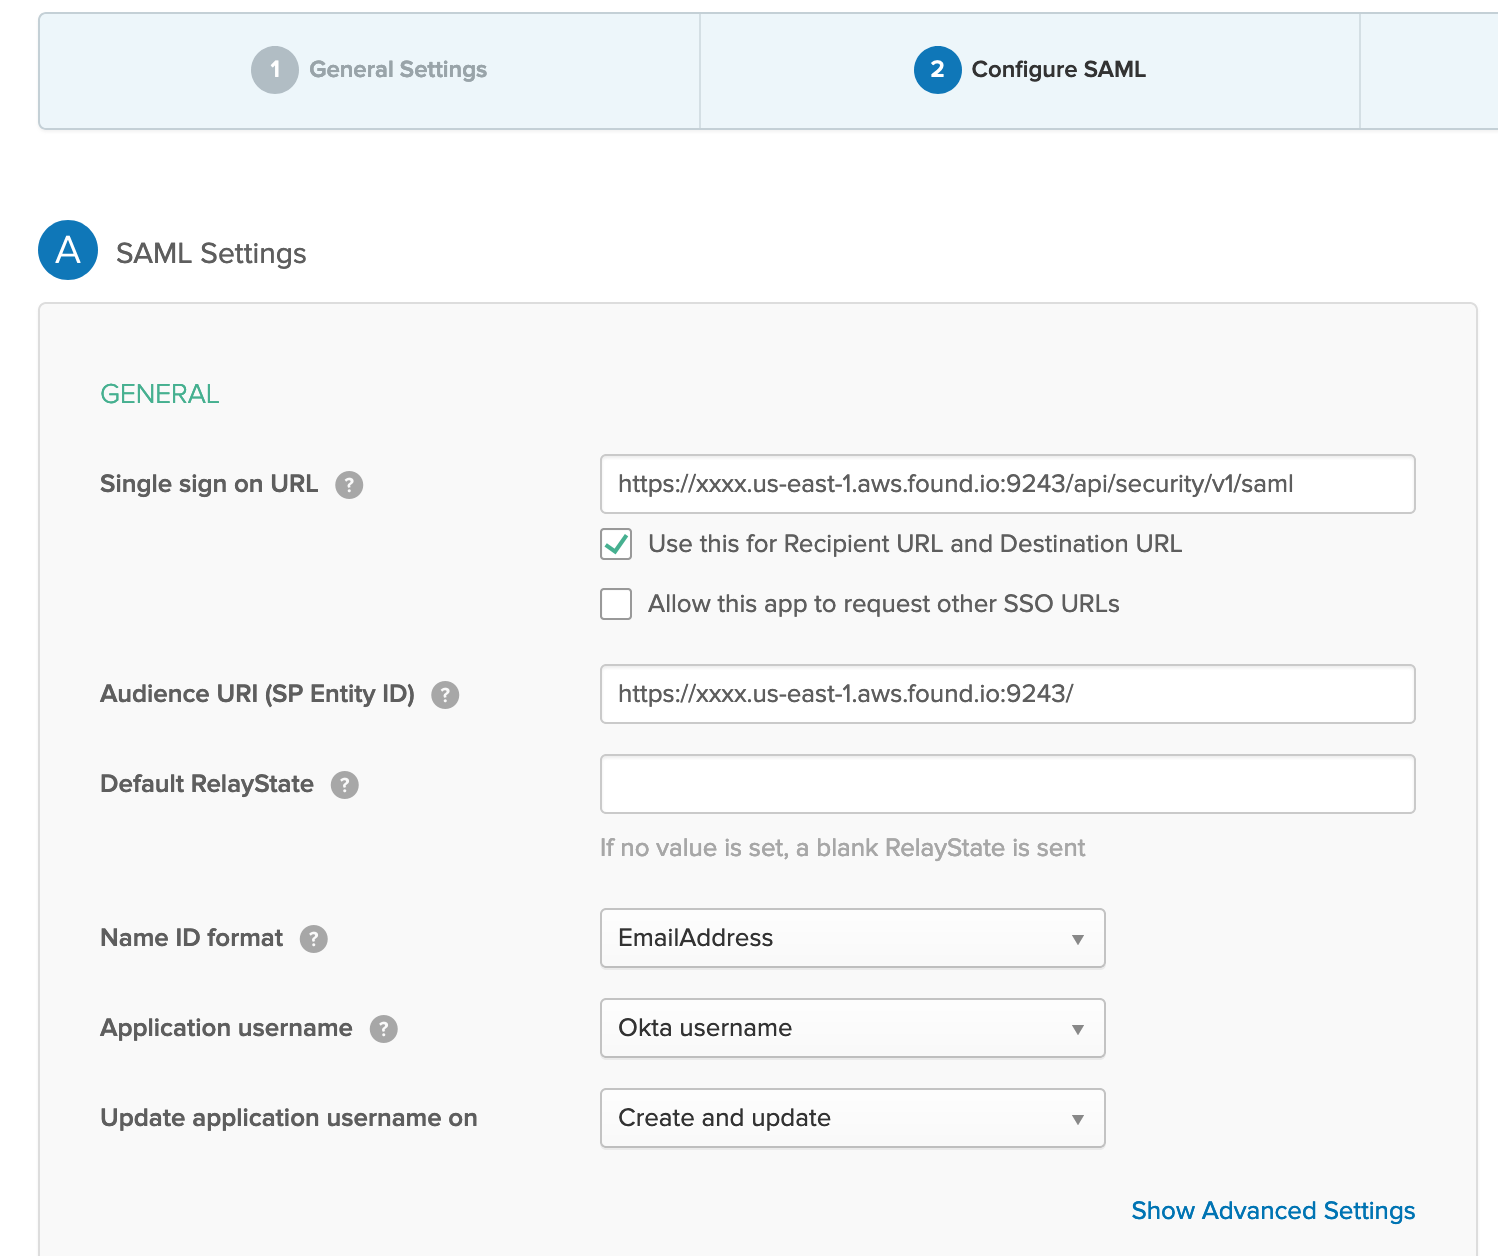Enable Allow this app to request other SSO URLs
Viewport: 1498px width, 1256px height.
tap(616, 604)
